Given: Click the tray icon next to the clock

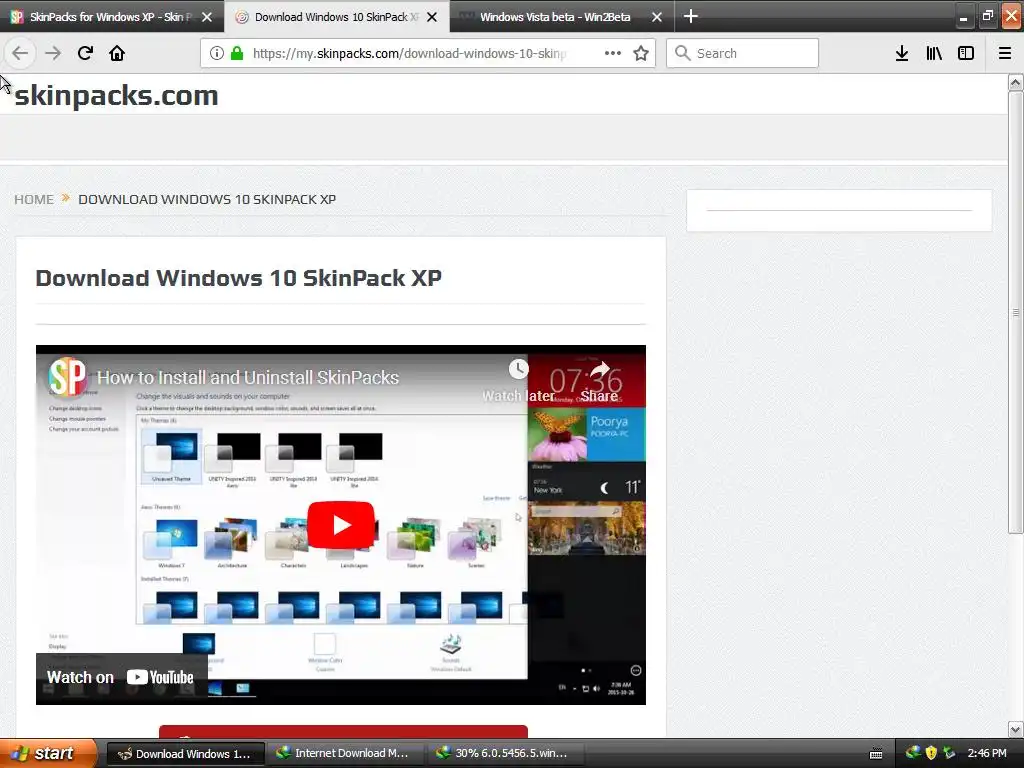Looking at the screenshot, I should [950, 753].
